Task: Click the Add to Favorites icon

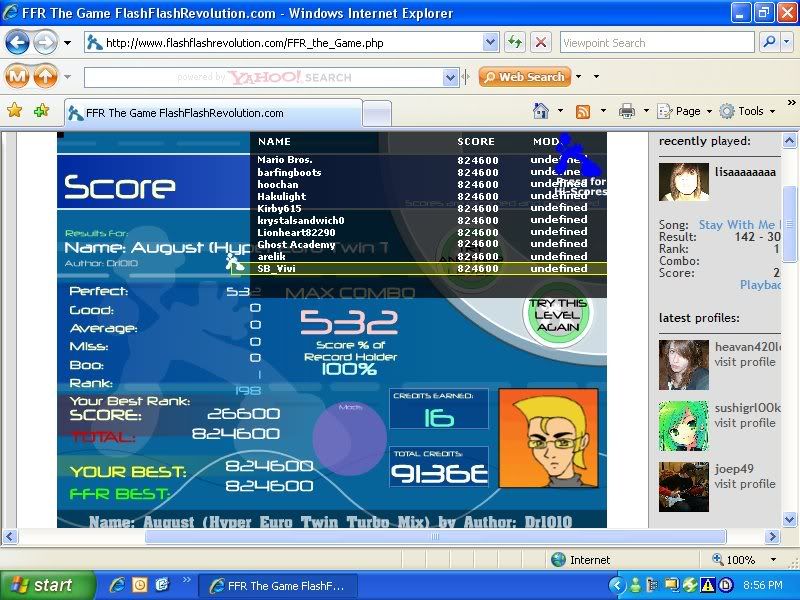Action: 41,111
